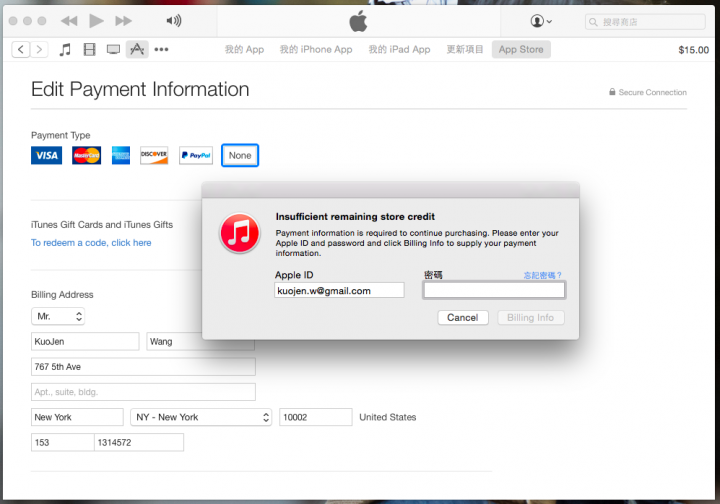Open the NY - New York state dropdown
This screenshot has width=720, height=504.
[201, 417]
